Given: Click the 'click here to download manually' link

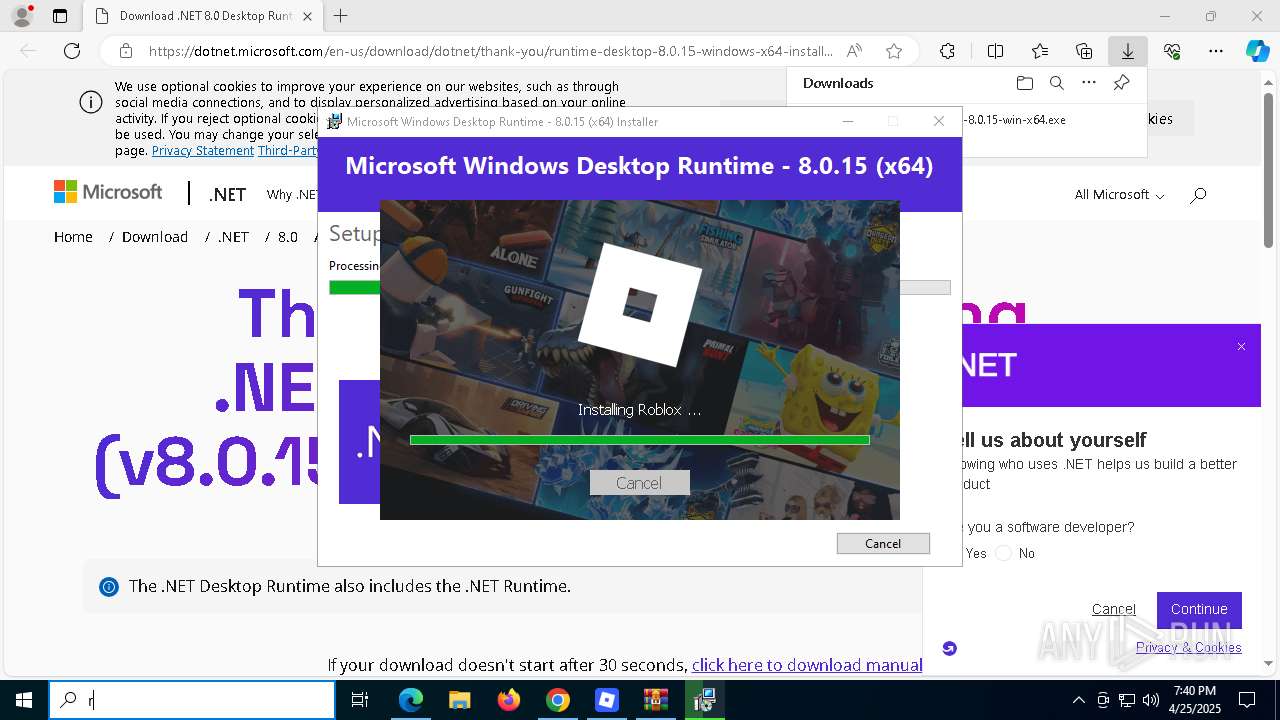Looking at the screenshot, I should [x=806, y=665].
